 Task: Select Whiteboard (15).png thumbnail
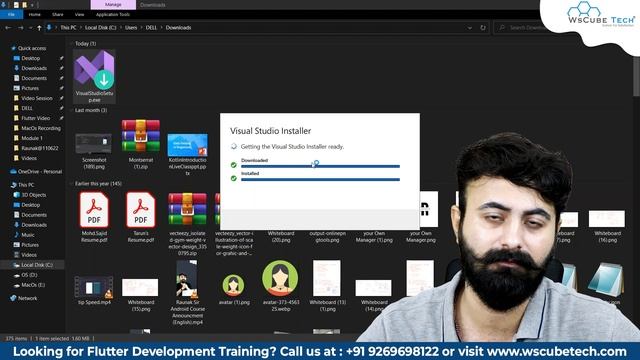(140, 287)
